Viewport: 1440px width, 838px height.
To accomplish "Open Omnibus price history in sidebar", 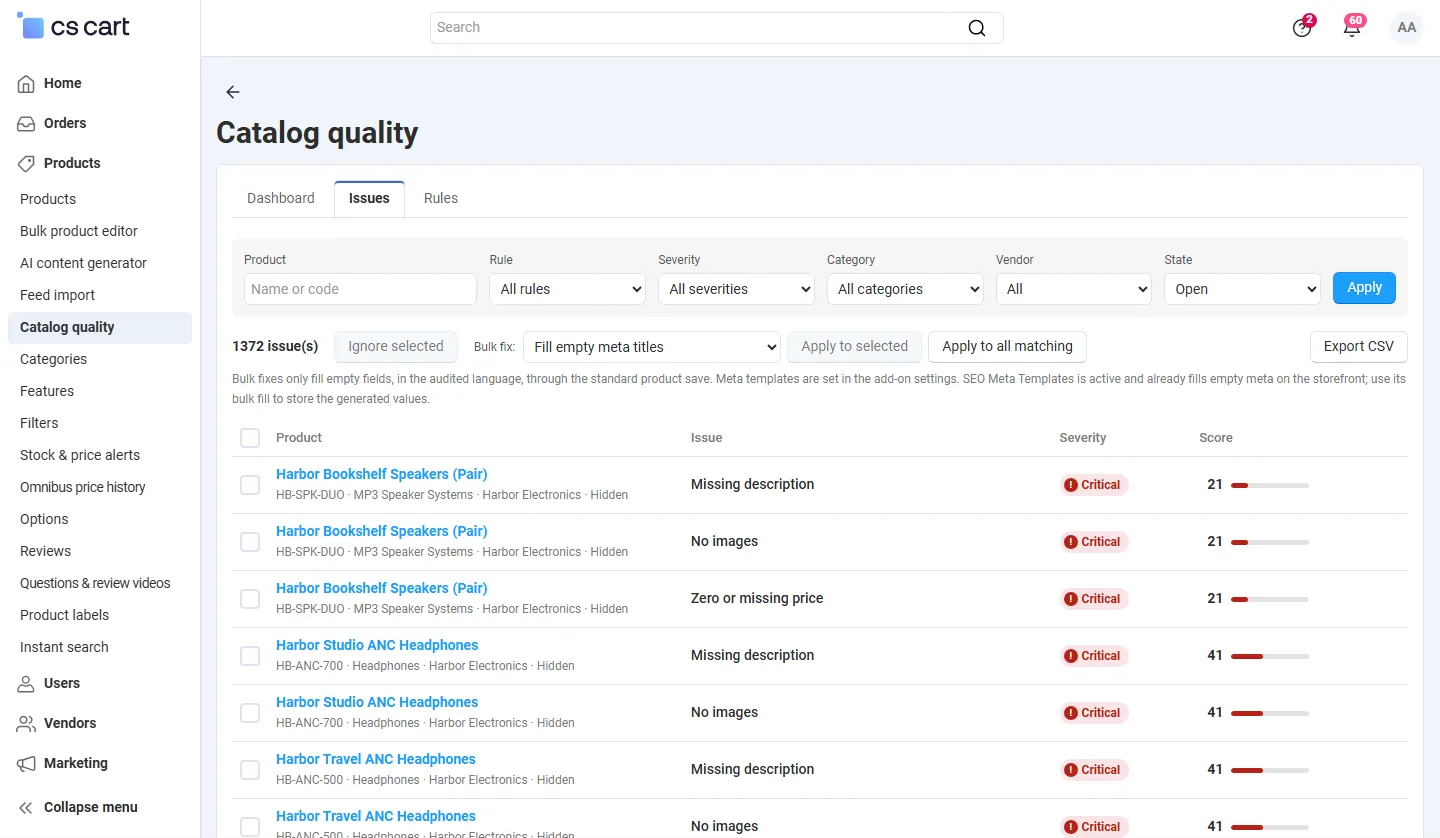I will [x=83, y=487].
